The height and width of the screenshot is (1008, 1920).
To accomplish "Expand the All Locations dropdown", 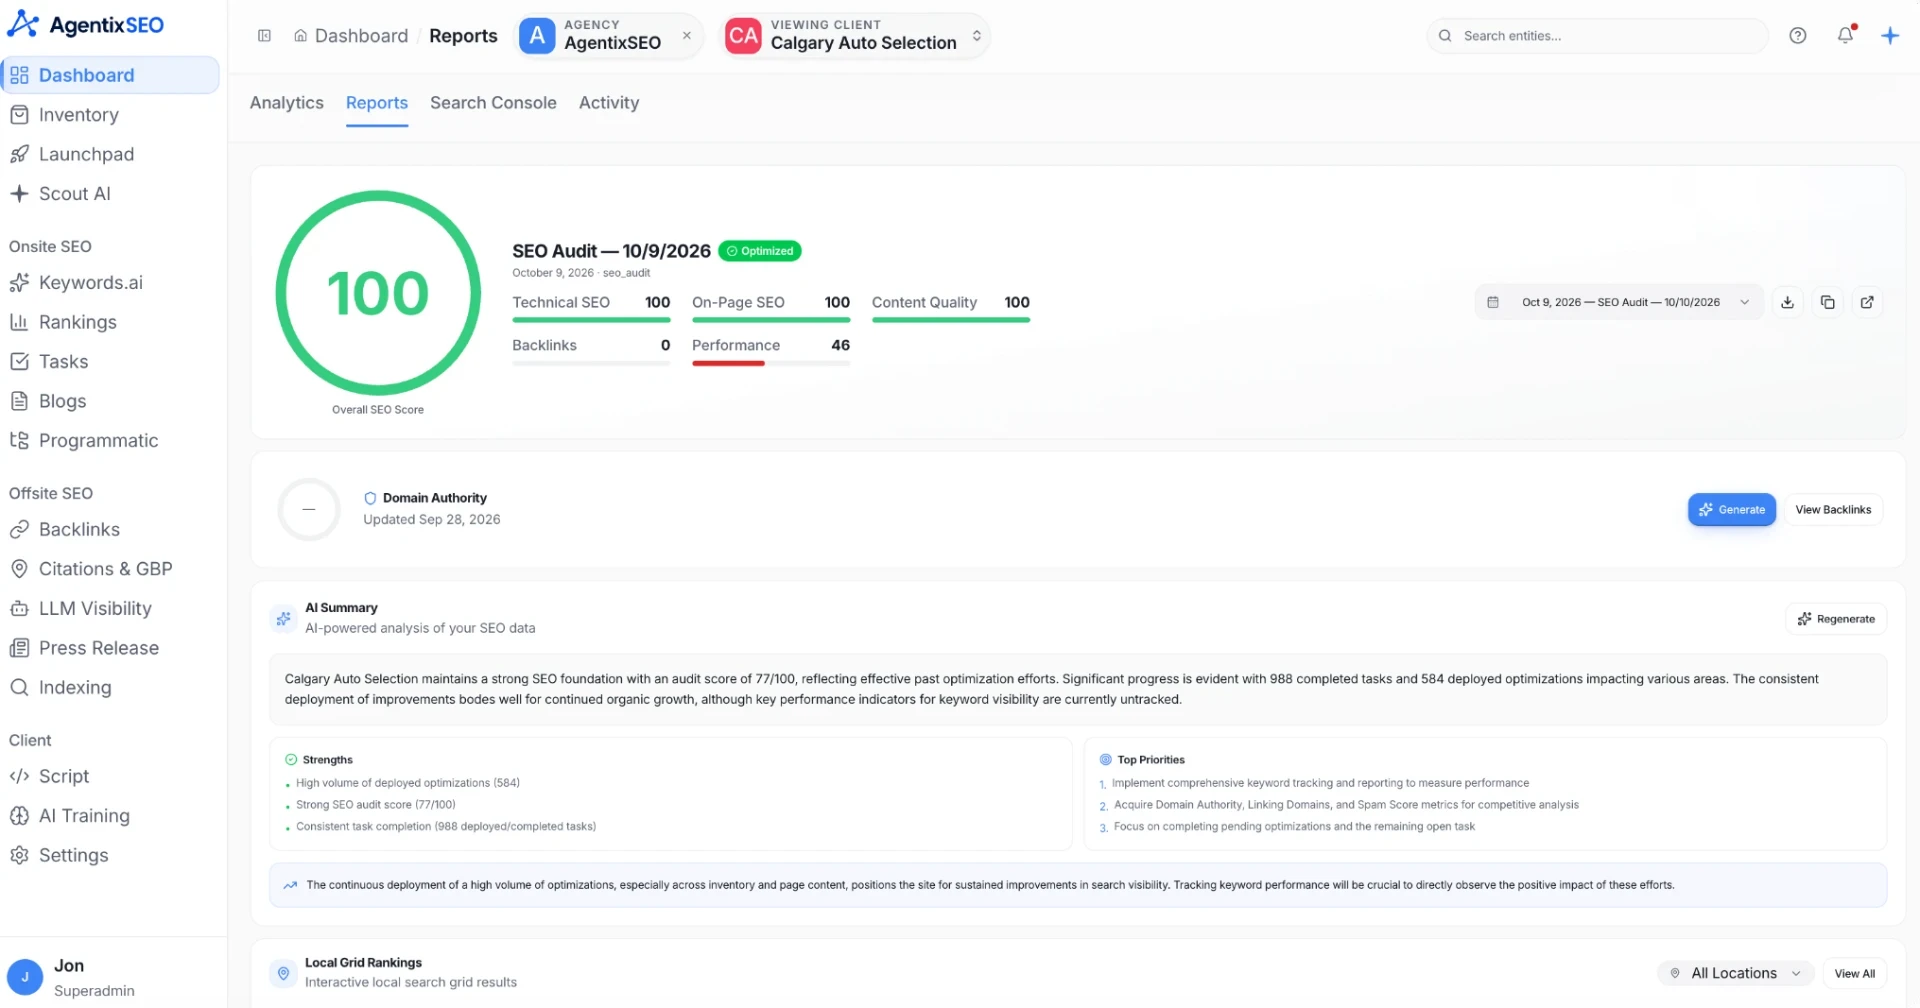I will coord(1735,973).
